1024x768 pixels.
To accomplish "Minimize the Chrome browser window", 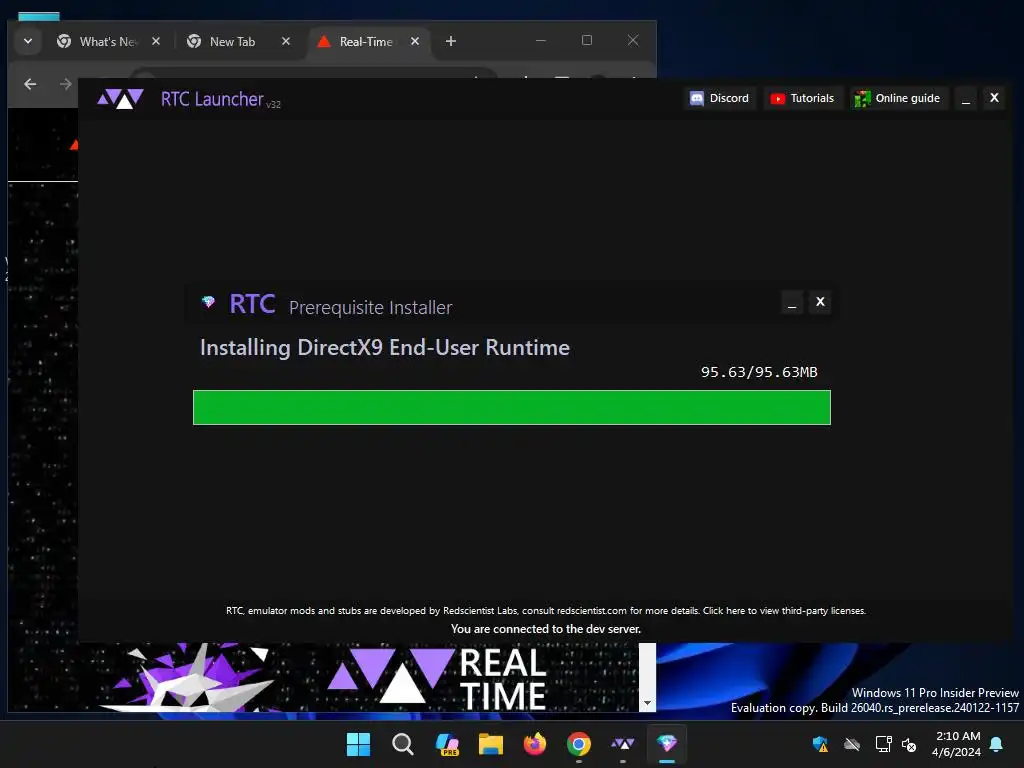I will pyautogui.click(x=541, y=40).
